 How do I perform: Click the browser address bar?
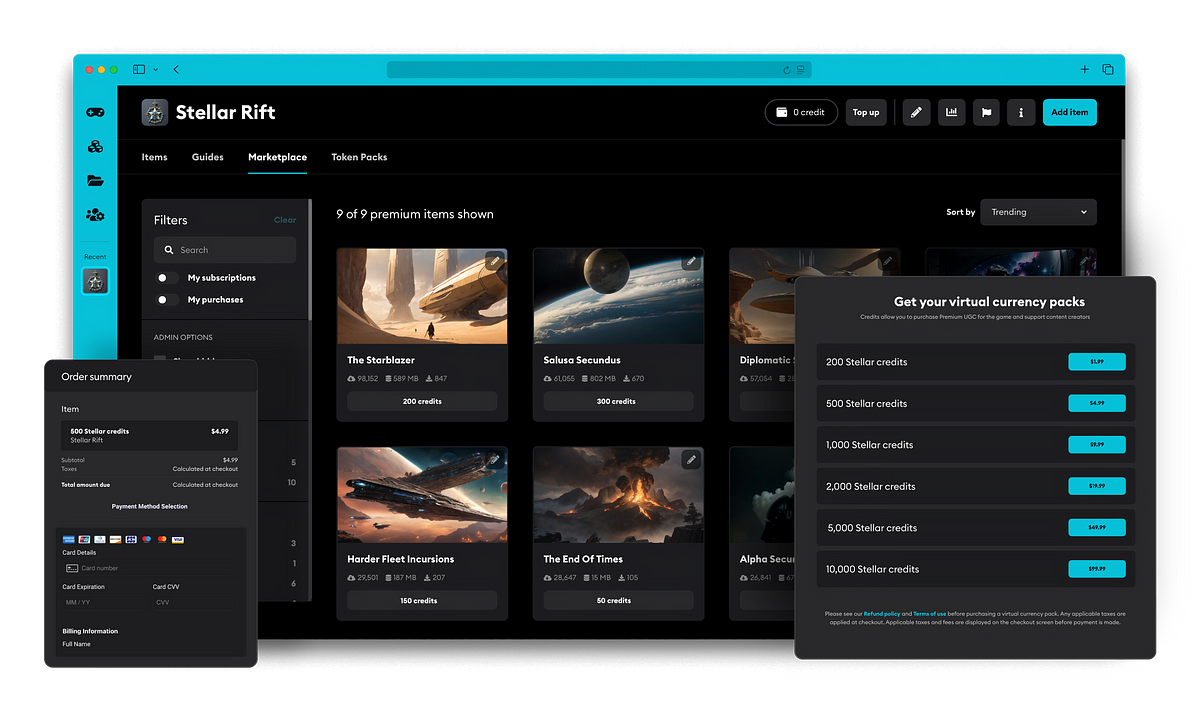(x=599, y=70)
